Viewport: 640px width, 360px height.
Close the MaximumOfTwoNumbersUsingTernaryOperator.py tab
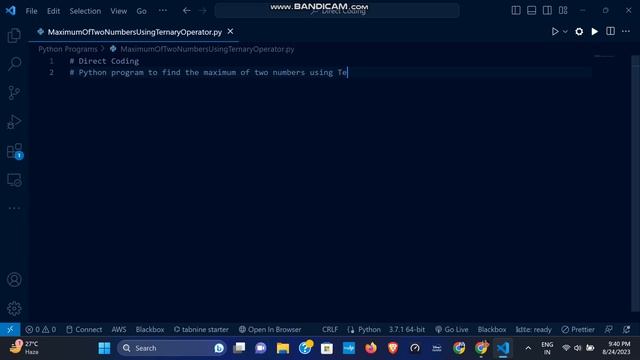point(230,31)
